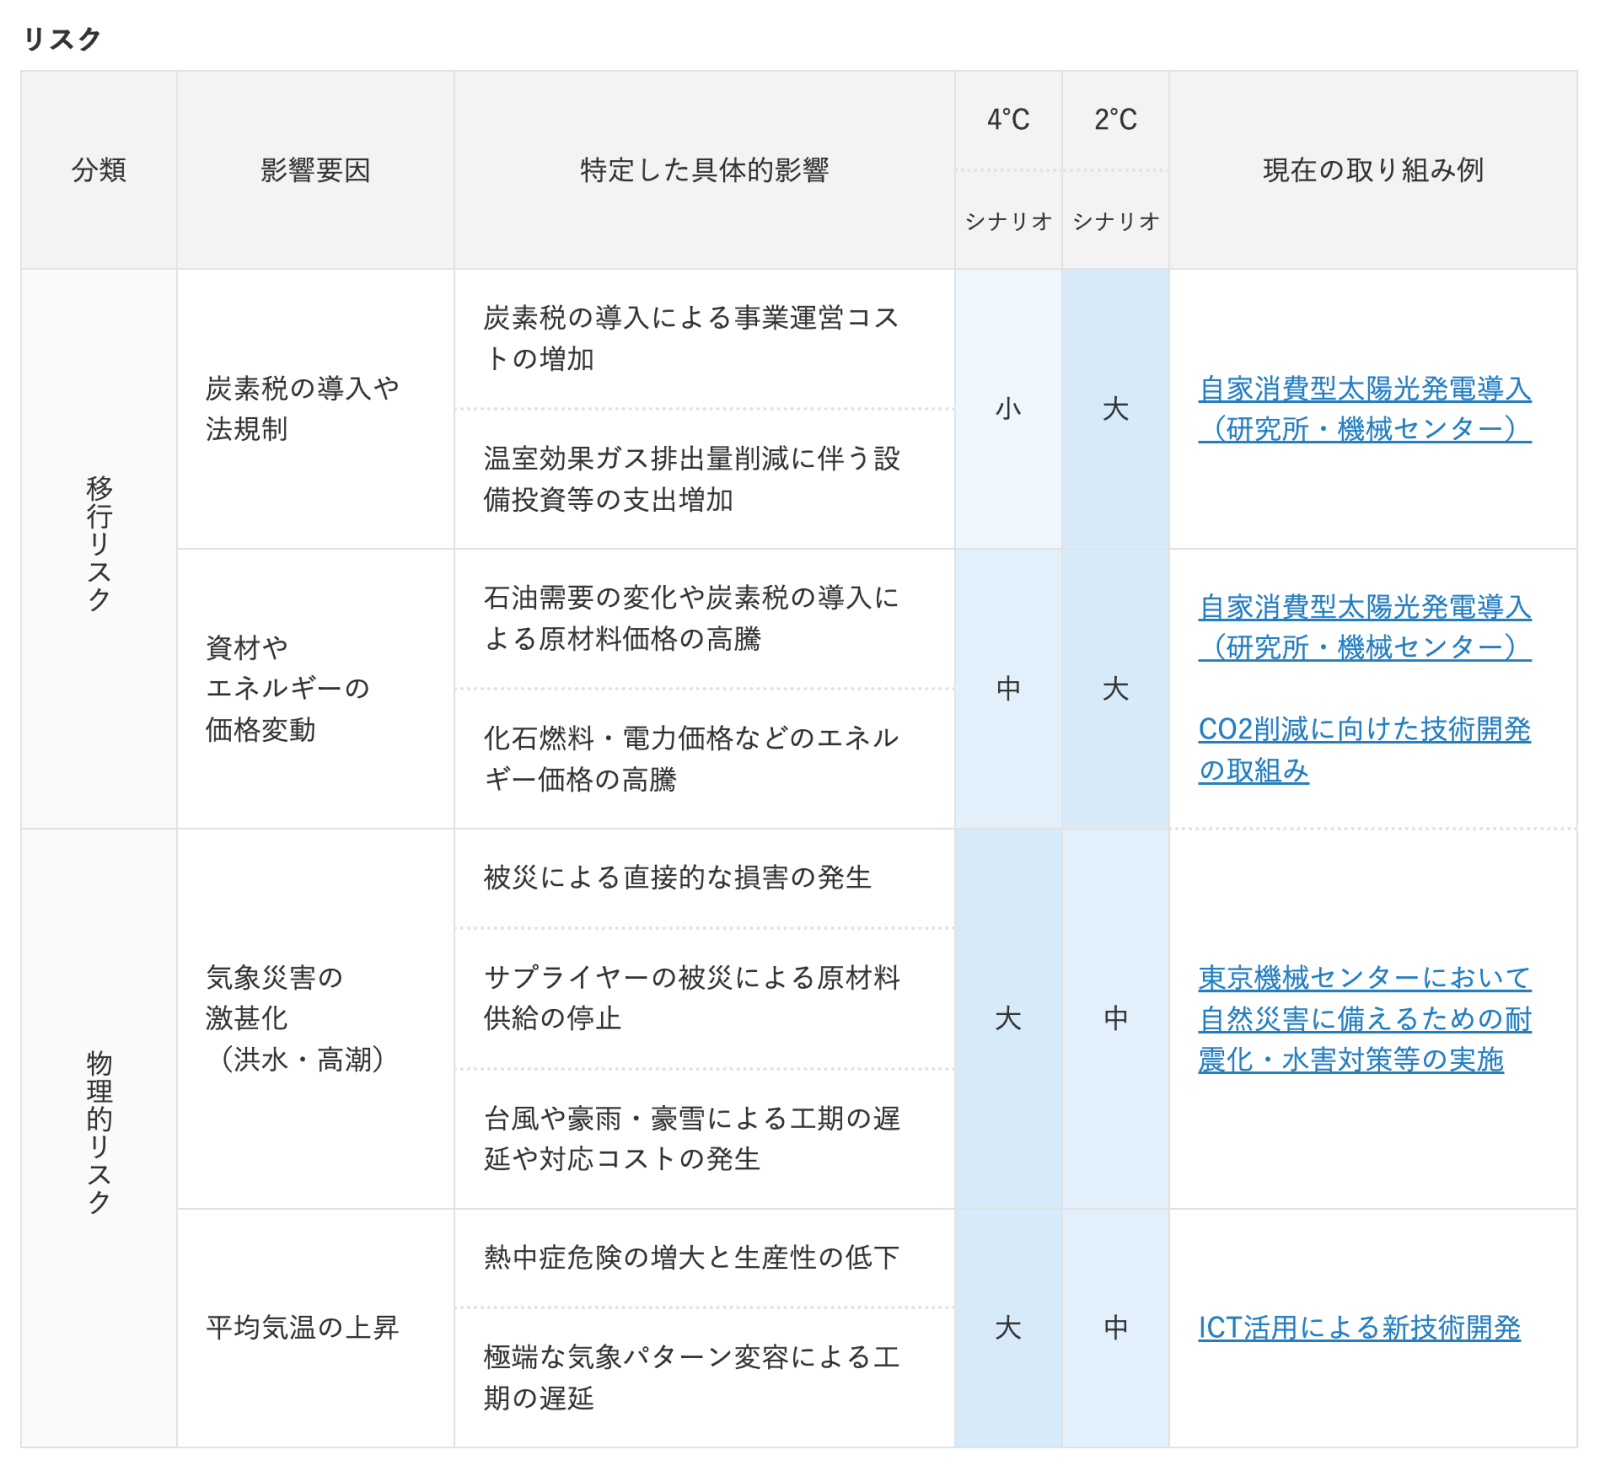
Task: Select the 炭素税の導入や法規制 factor cell
Action: point(302,408)
